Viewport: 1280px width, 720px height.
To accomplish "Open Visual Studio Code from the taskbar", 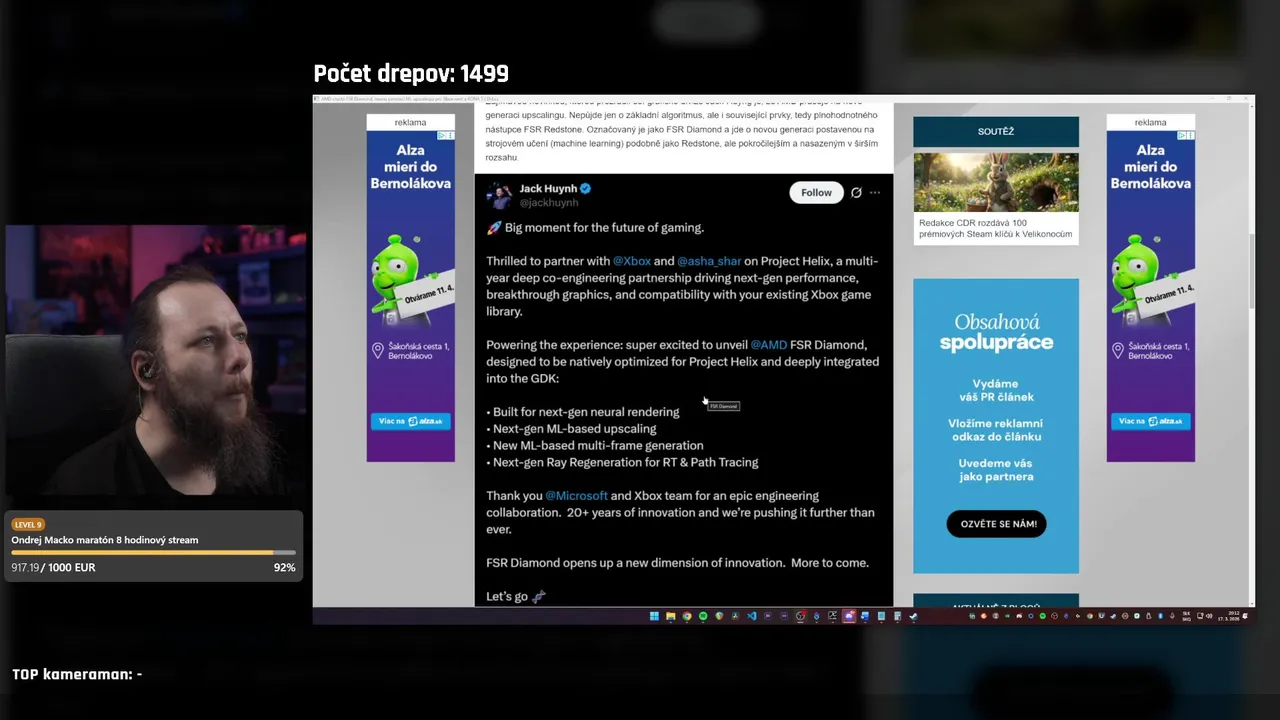I will pos(752,616).
